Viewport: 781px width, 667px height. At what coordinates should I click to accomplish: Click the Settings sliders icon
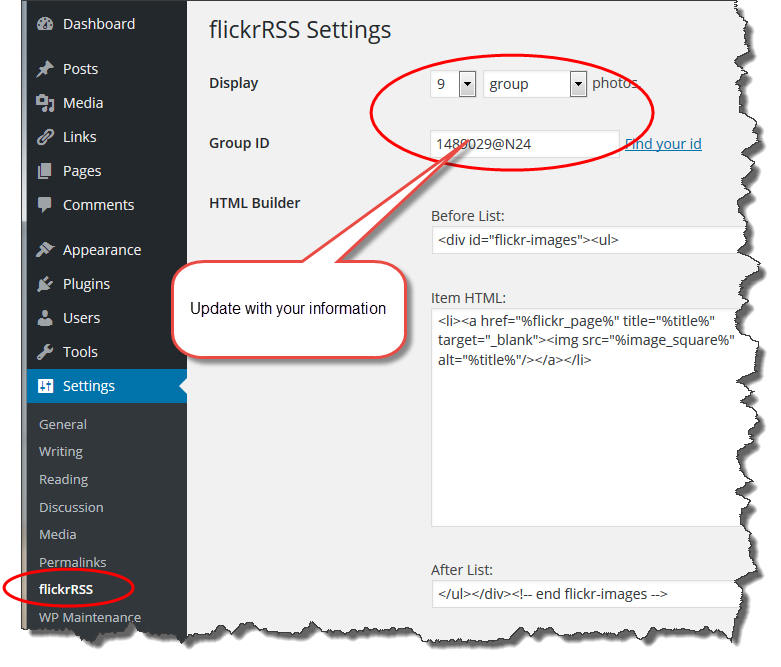(45, 386)
